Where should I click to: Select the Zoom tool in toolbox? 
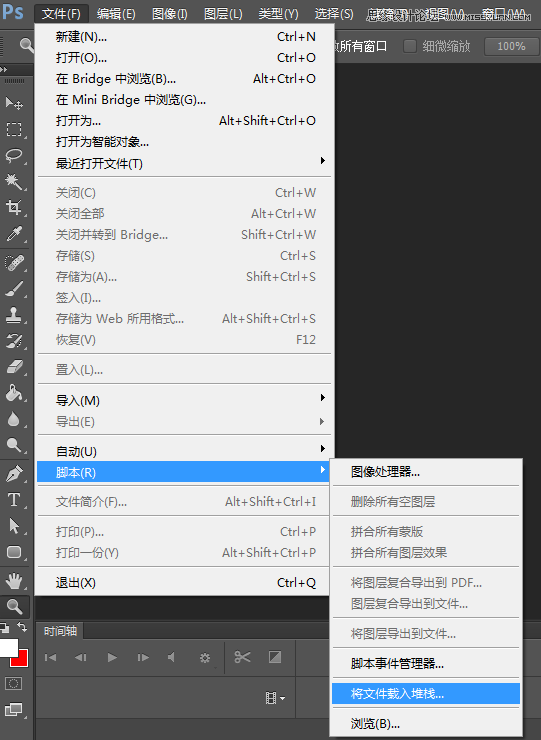14,606
